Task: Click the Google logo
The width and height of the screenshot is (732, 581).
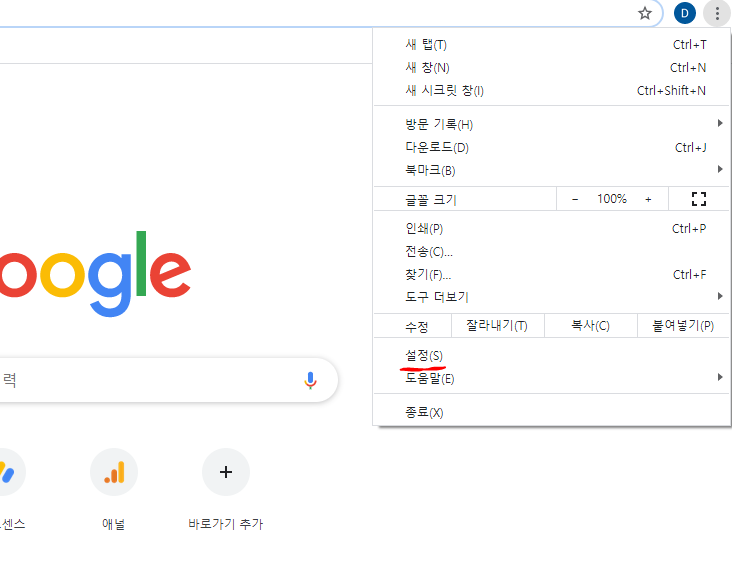Action: (x=95, y=273)
